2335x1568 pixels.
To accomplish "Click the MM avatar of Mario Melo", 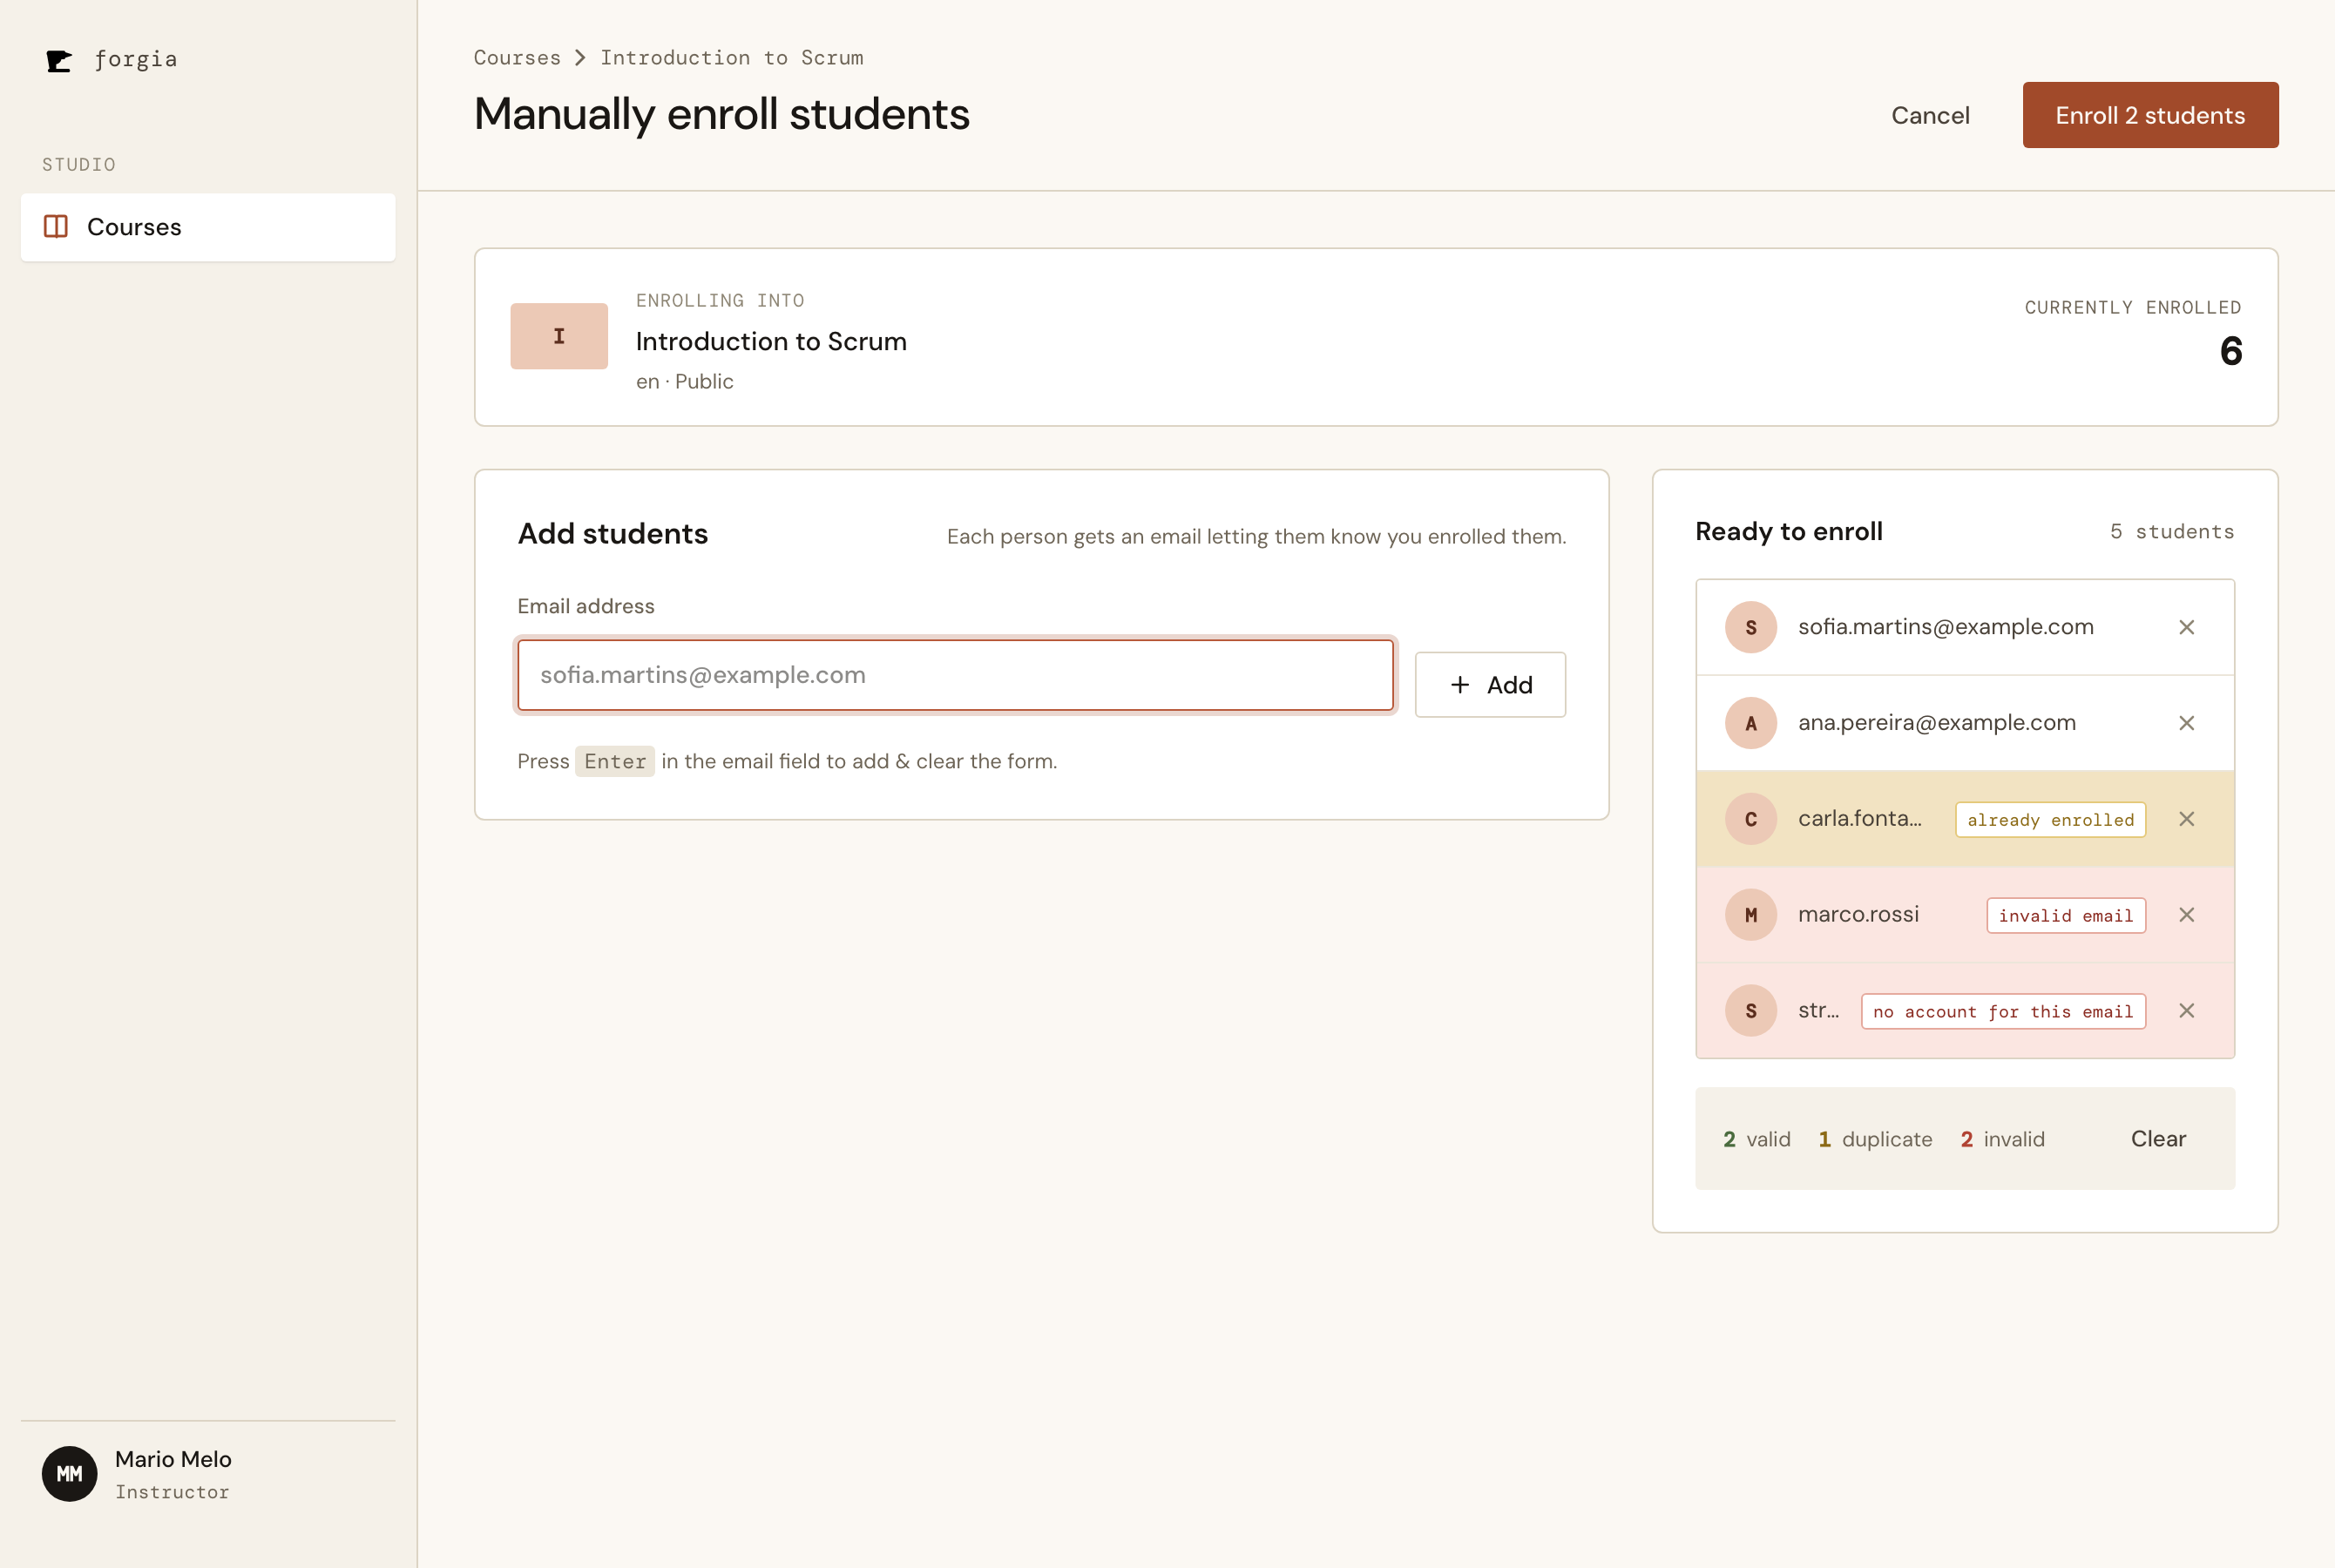I will [x=69, y=1474].
